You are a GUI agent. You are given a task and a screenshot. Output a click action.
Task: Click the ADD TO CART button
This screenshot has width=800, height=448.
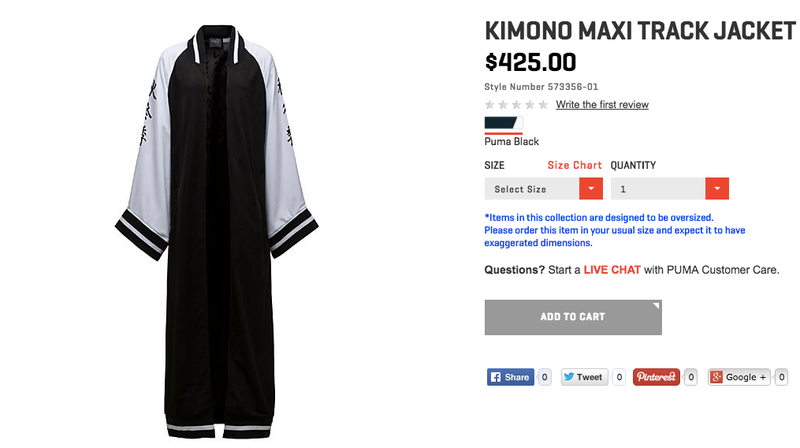coord(573,317)
